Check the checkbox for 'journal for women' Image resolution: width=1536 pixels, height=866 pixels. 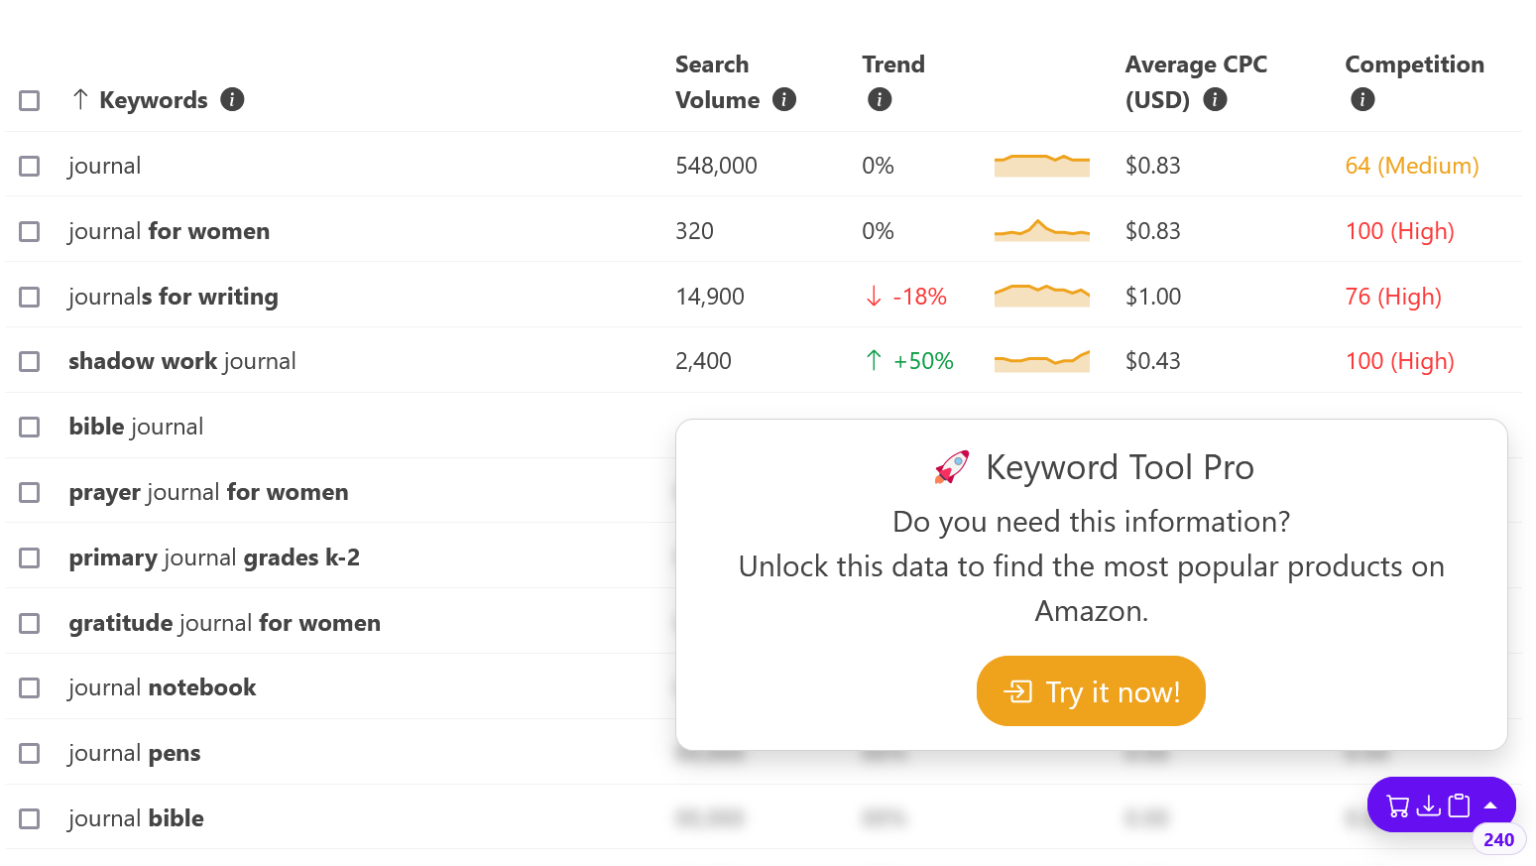[29, 231]
